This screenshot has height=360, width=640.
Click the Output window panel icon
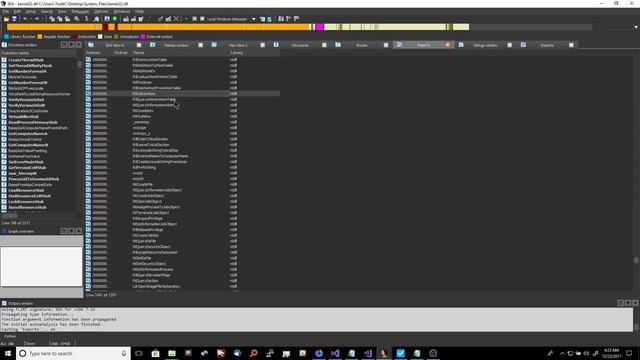click(x=4, y=303)
